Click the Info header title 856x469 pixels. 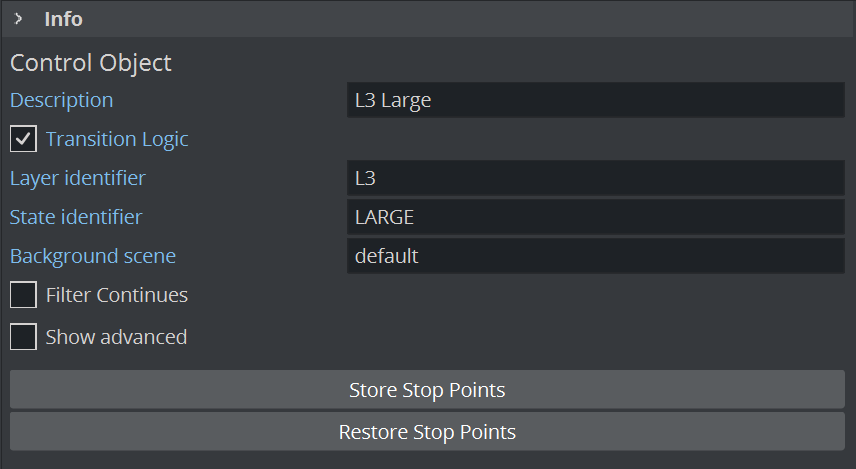[63, 19]
